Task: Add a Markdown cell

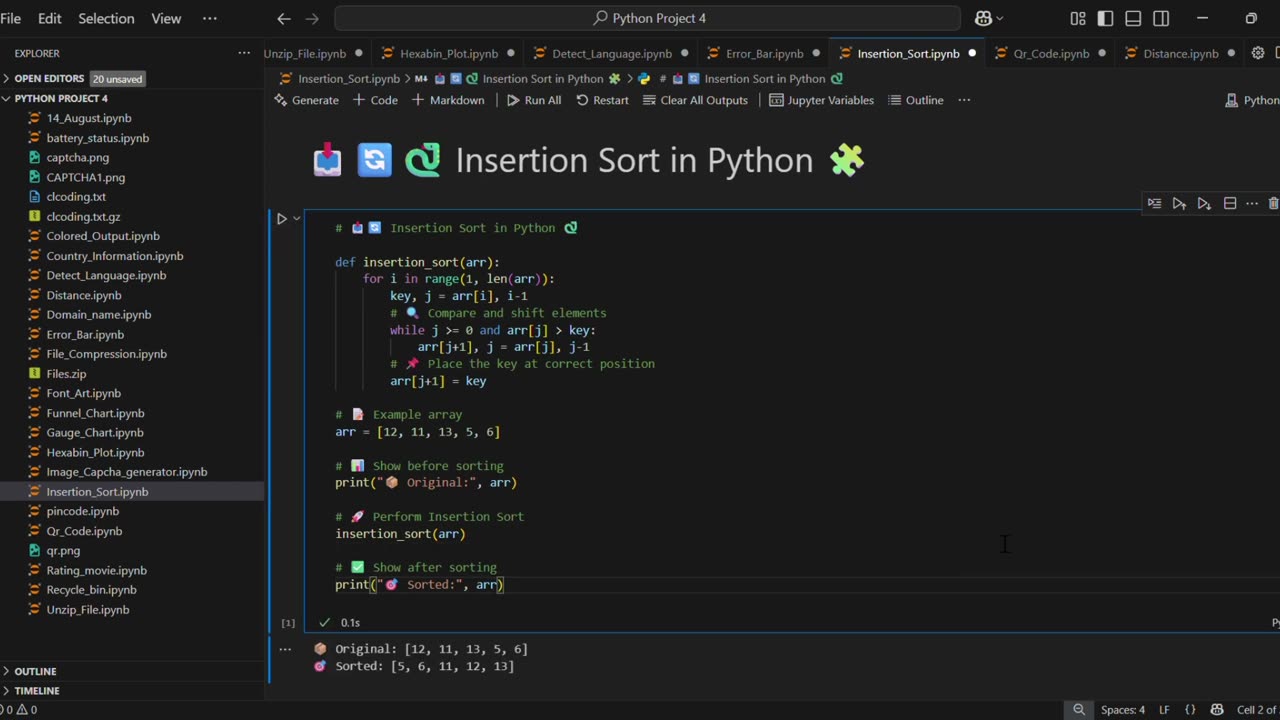Action: pyautogui.click(x=448, y=100)
